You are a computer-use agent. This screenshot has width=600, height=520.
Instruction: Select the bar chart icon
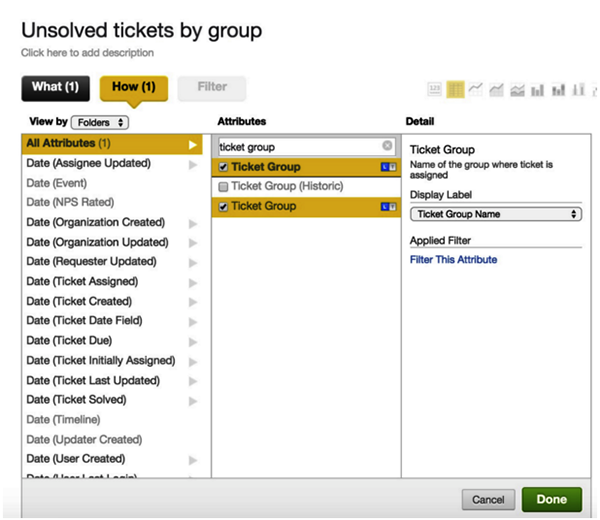pos(537,90)
